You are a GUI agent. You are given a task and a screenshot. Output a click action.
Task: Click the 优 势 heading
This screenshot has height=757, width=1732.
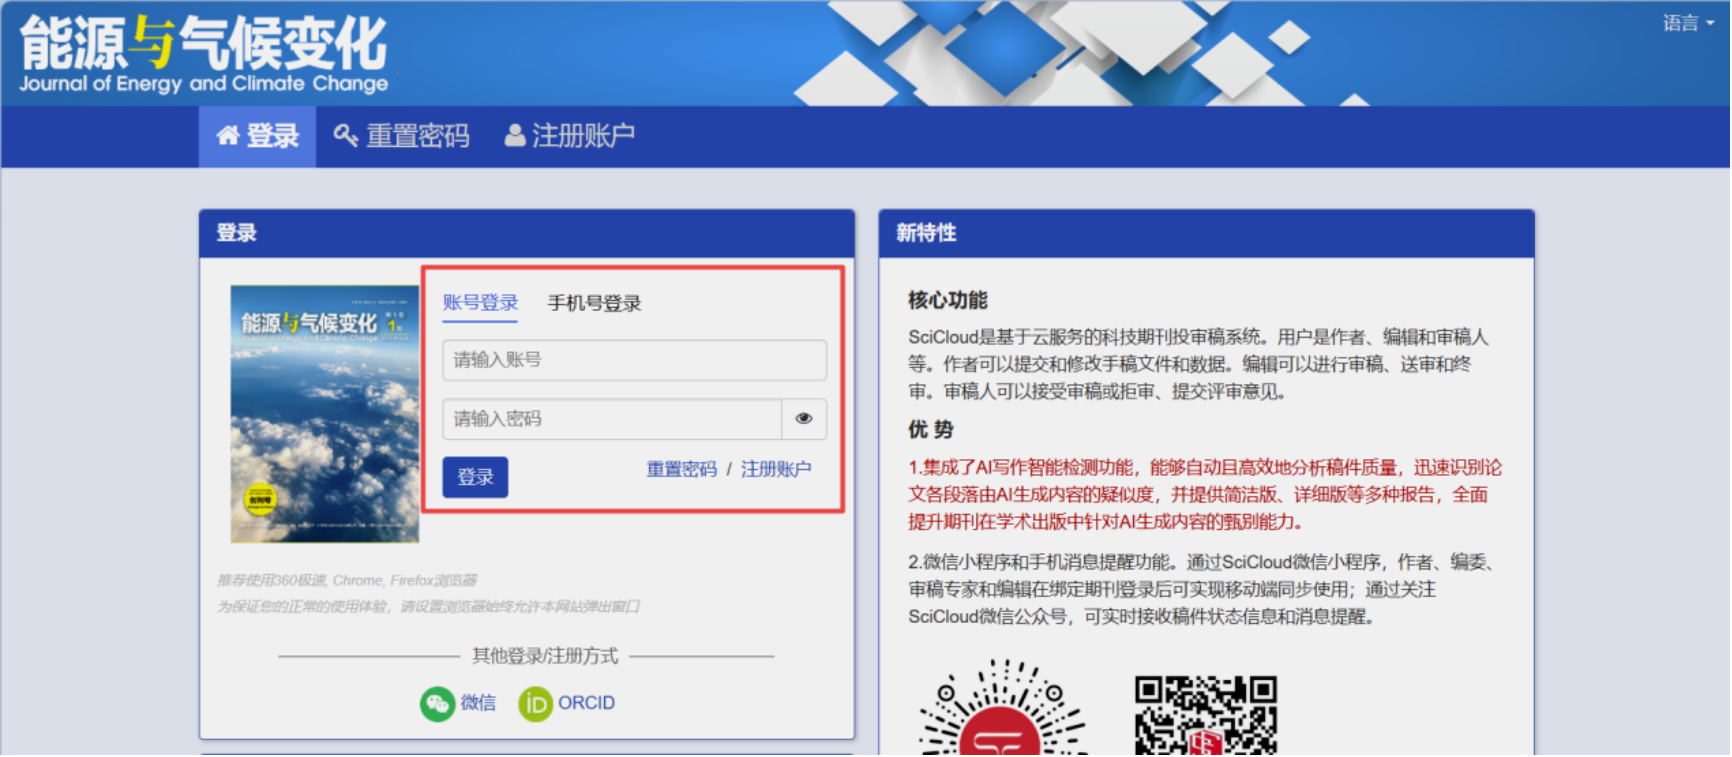931,429
